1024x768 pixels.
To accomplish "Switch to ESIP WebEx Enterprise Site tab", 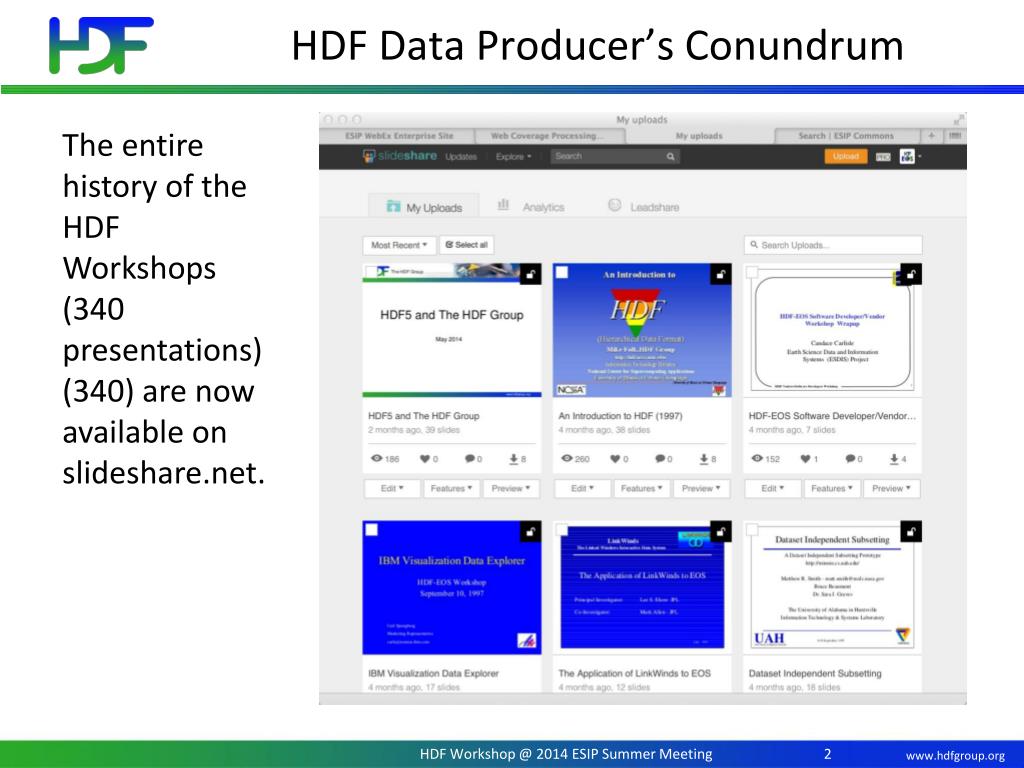I will (x=399, y=136).
